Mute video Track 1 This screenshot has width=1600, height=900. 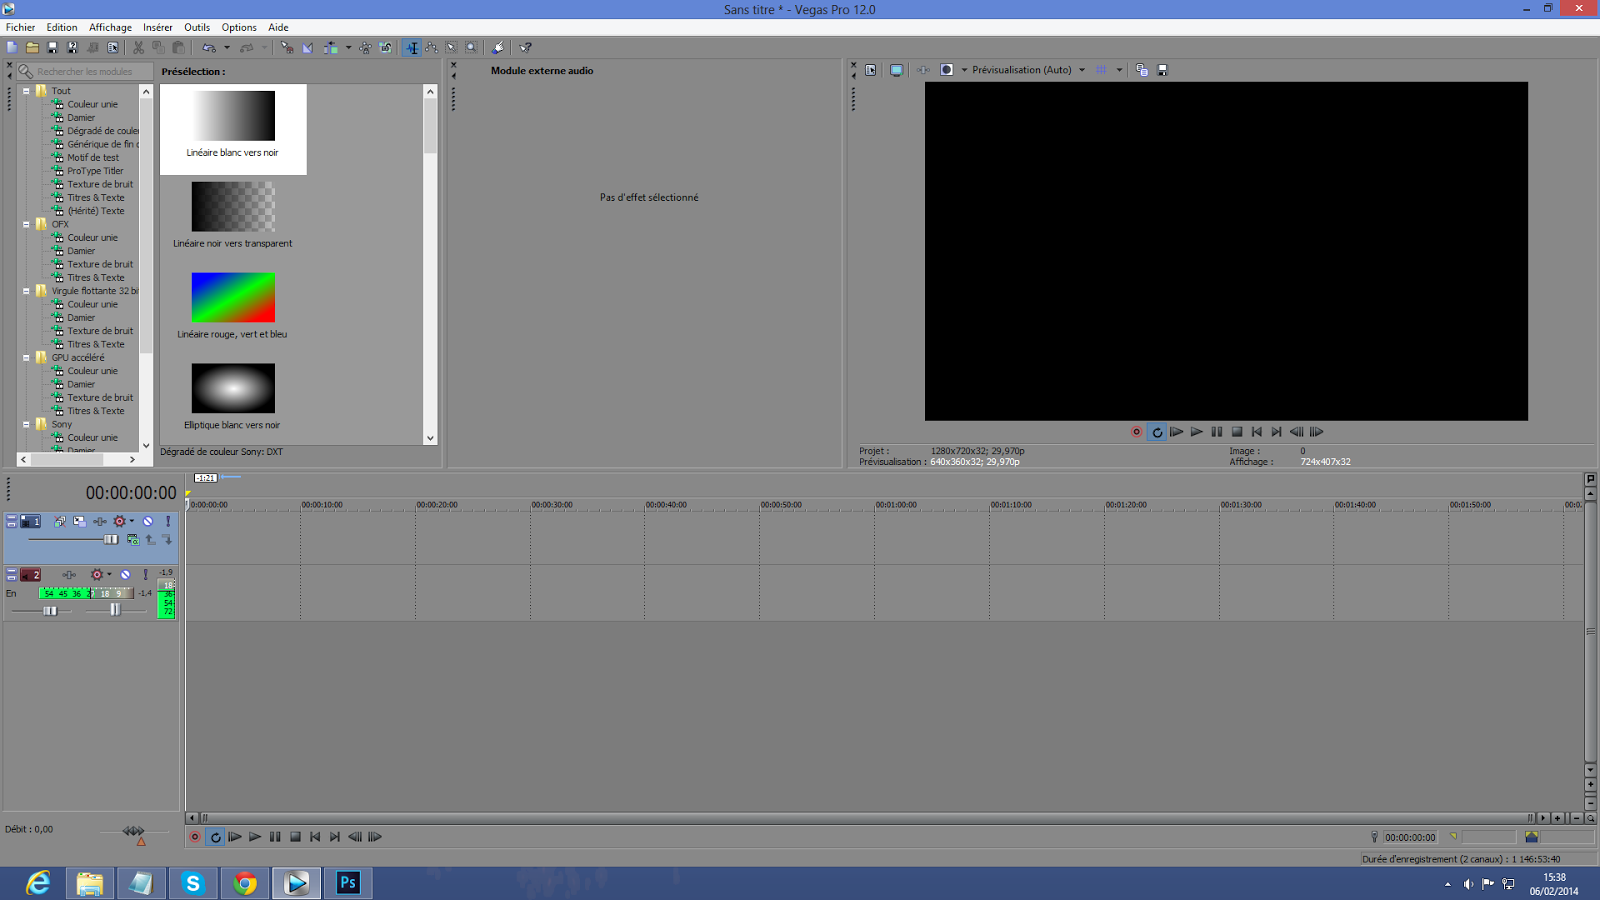148,521
